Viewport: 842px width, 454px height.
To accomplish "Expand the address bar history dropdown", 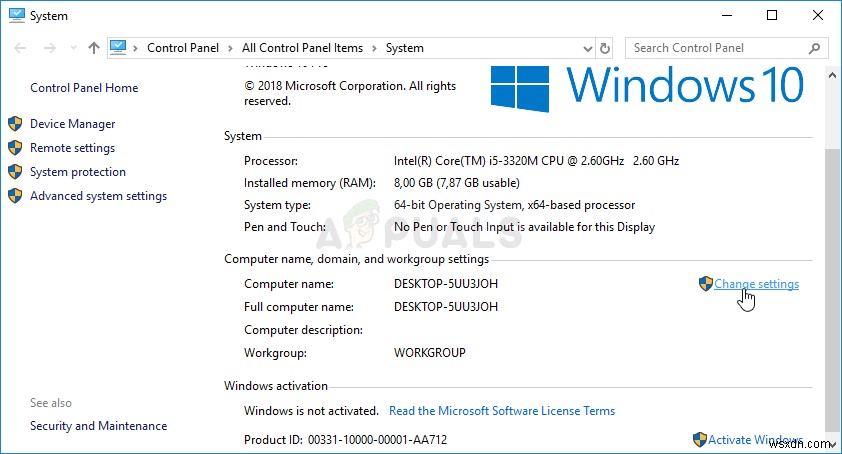I will (586, 47).
